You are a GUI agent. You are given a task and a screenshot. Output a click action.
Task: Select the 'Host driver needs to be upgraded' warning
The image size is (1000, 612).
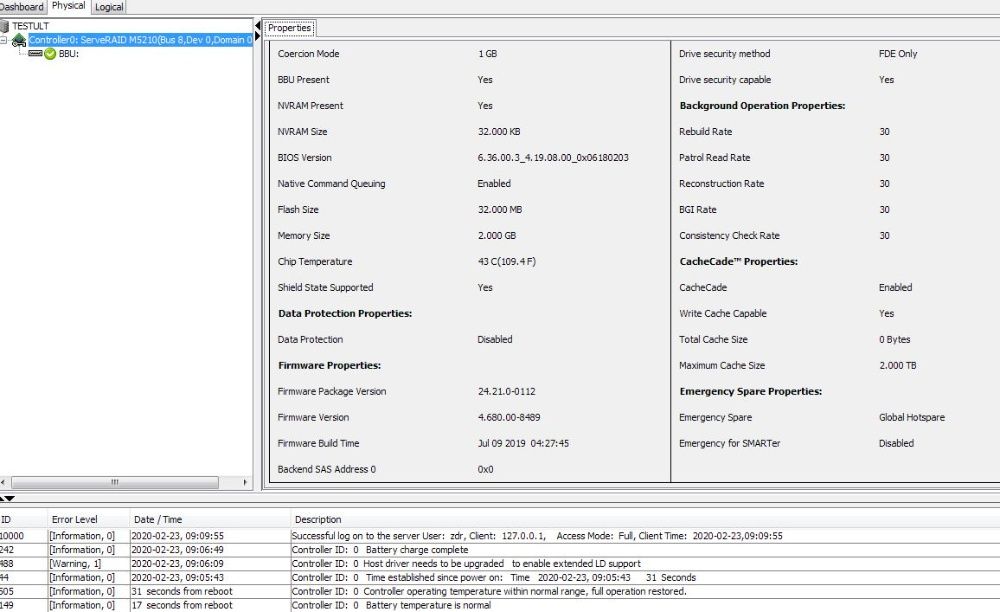[x=500, y=564]
